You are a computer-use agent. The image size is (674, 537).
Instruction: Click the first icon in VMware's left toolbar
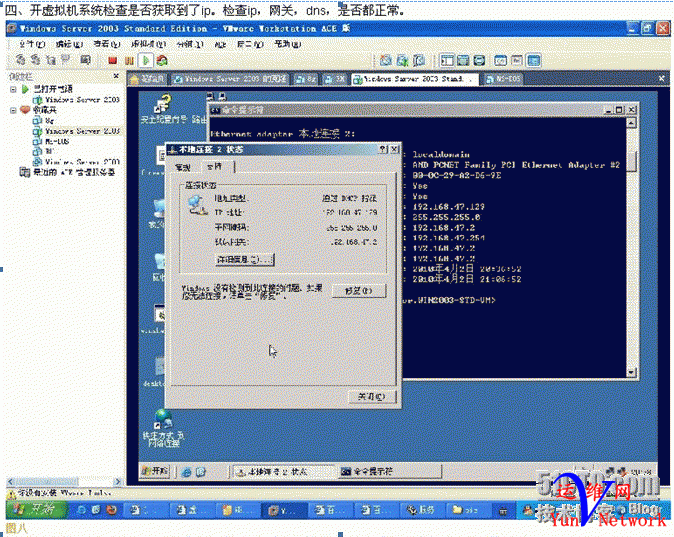click(20, 60)
